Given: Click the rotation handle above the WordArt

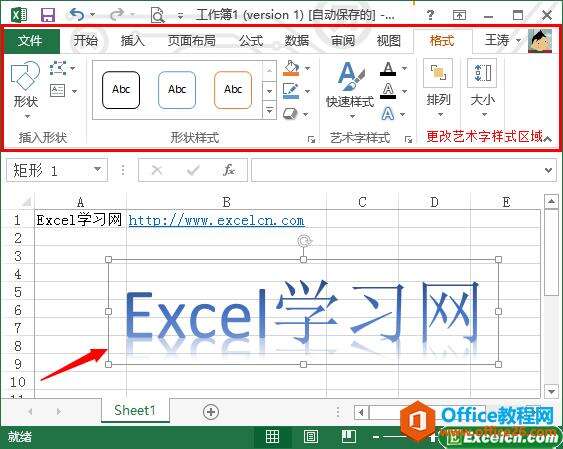Looking at the screenshot, I should point(304,241).
